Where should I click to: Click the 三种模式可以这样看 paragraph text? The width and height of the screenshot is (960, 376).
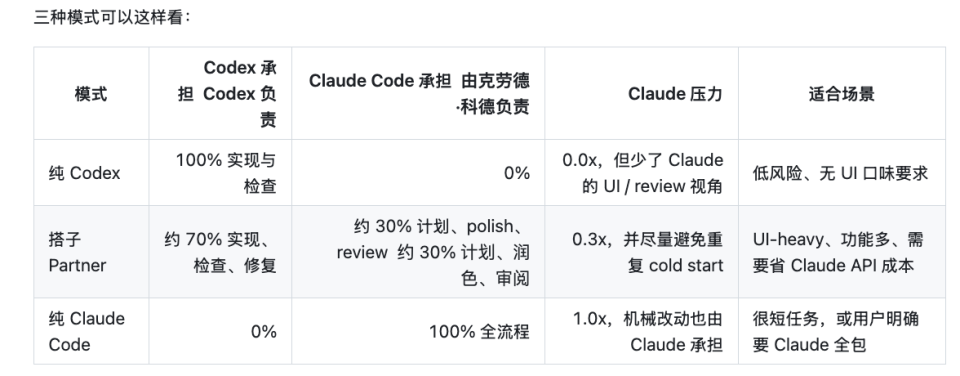point(113,17)
